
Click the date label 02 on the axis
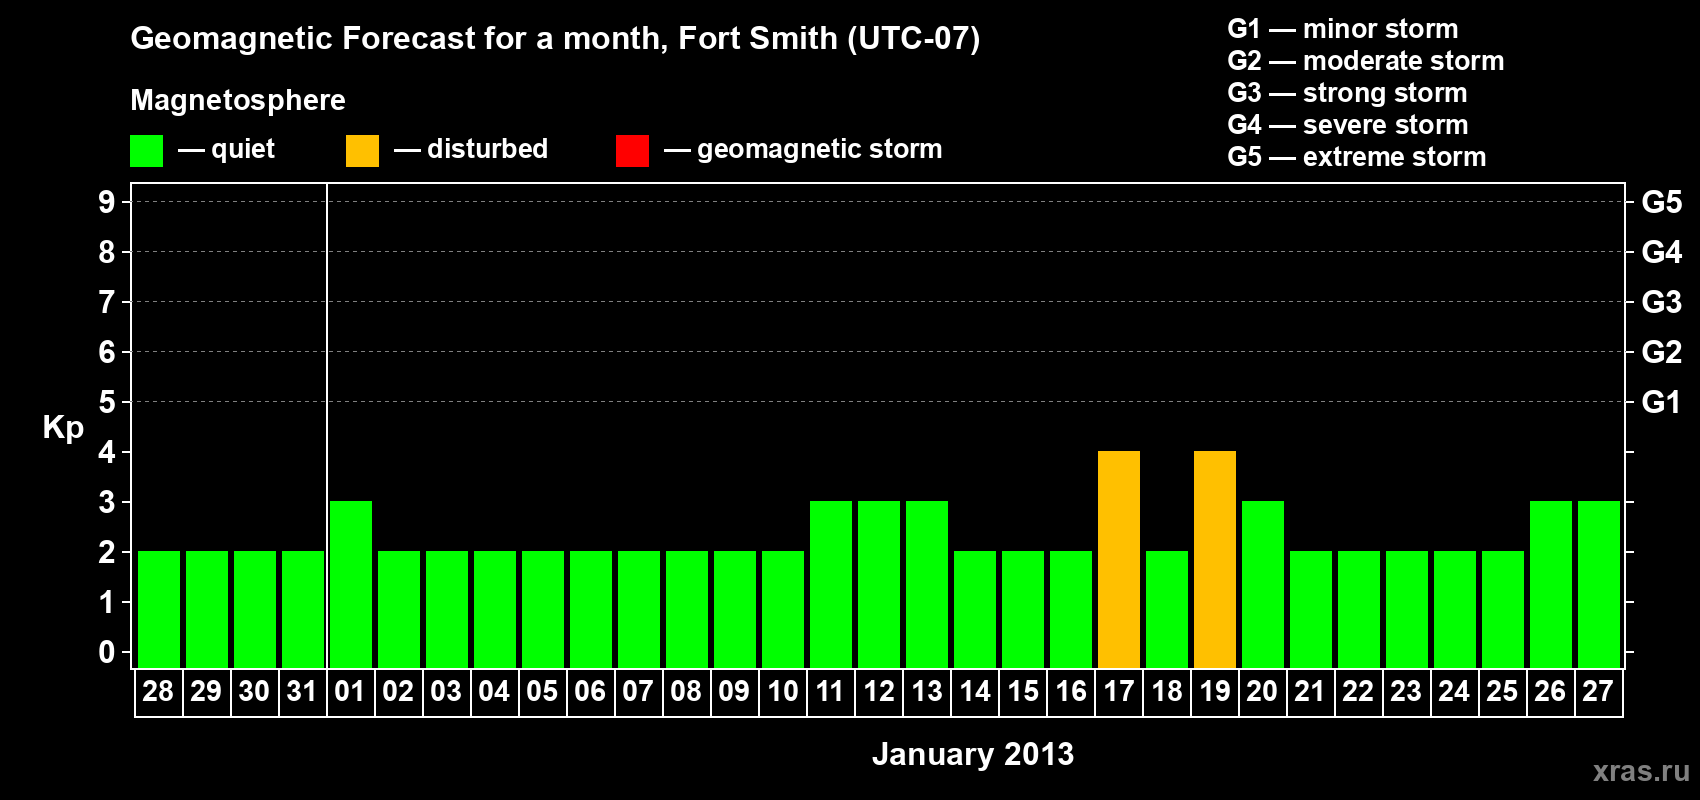398,692
